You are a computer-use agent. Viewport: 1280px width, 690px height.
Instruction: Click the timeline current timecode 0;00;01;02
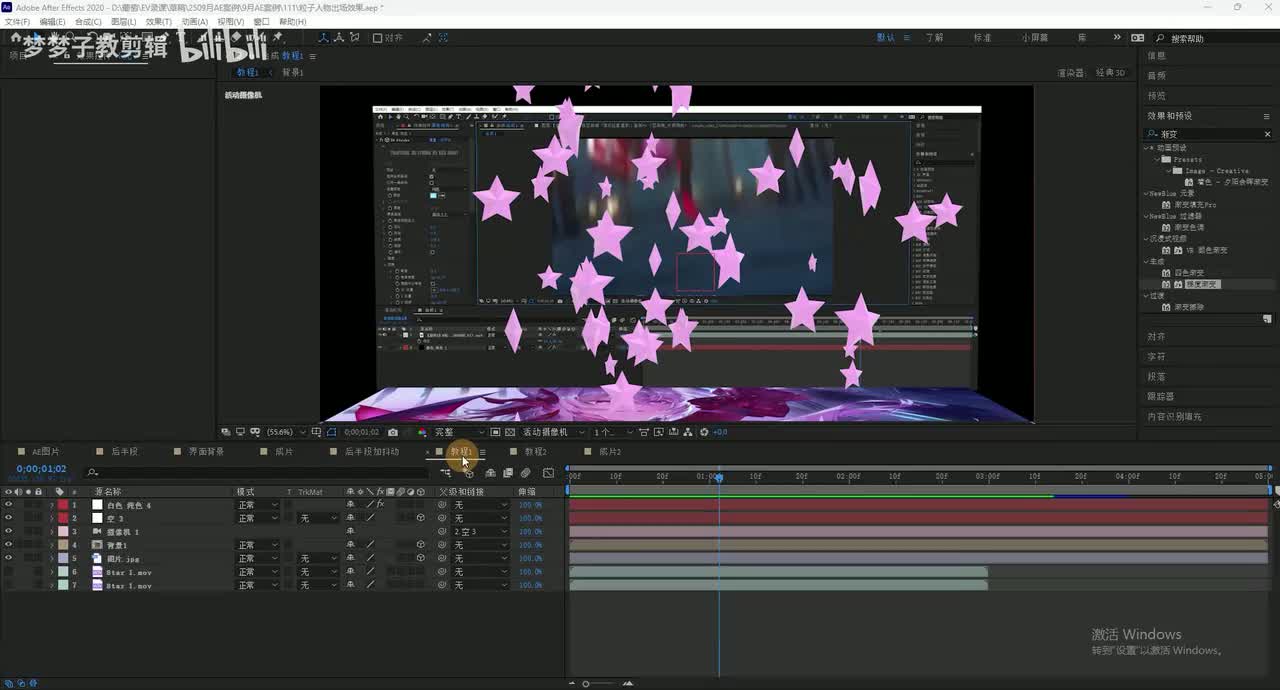pos(41,469)
